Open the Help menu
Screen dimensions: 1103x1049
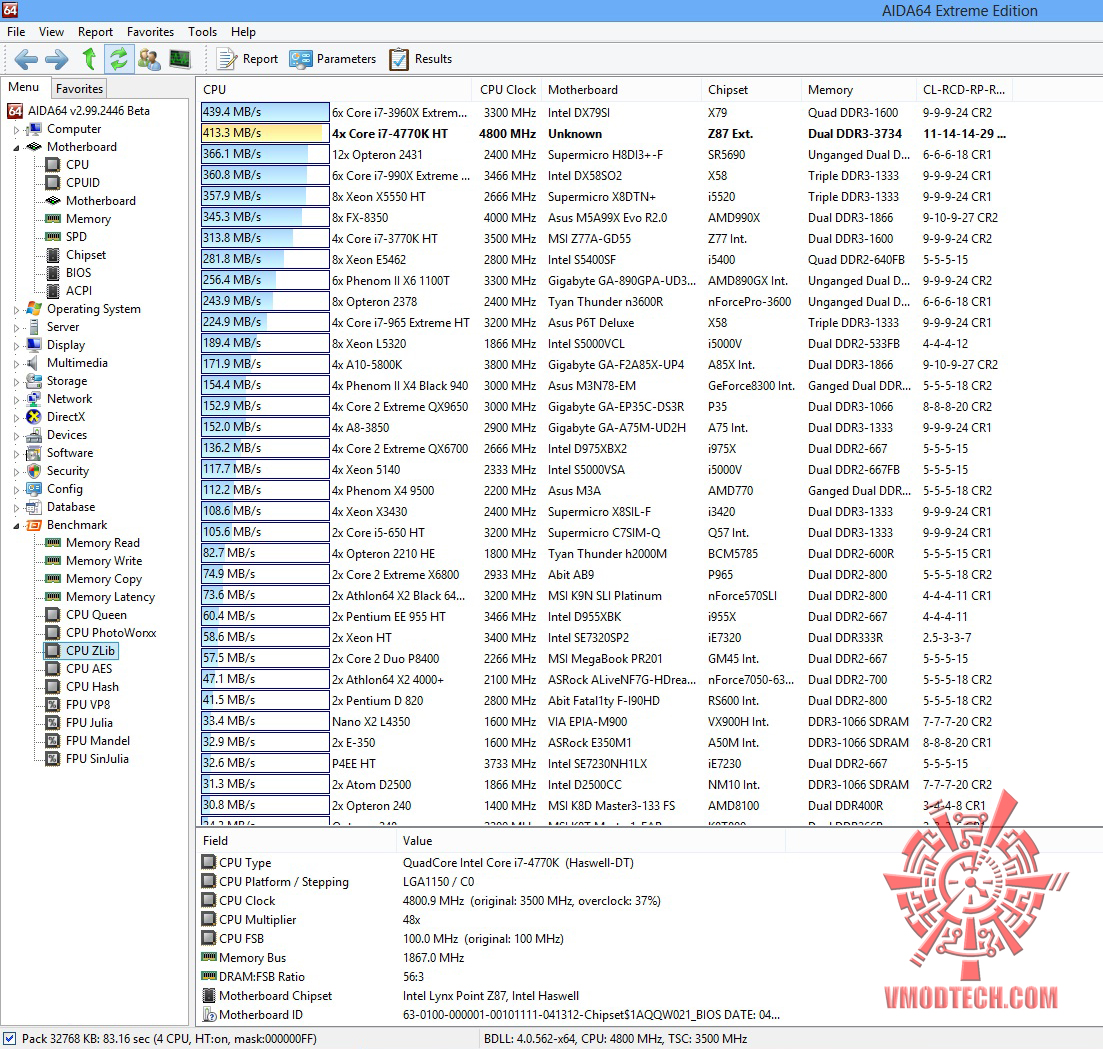[243, 32]
